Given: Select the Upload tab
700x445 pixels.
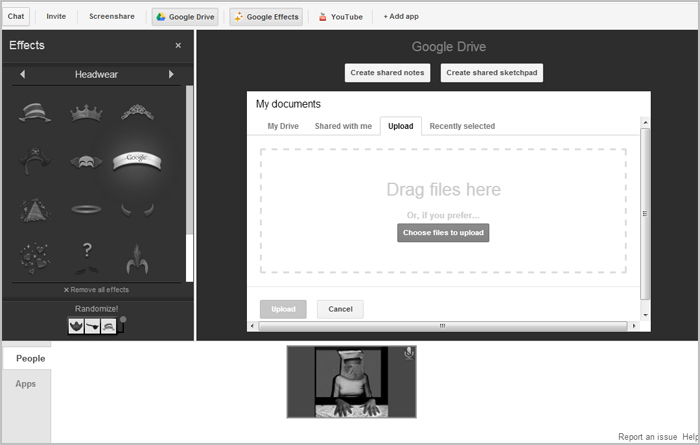Looking at the screenshot, I should [400, 126].
